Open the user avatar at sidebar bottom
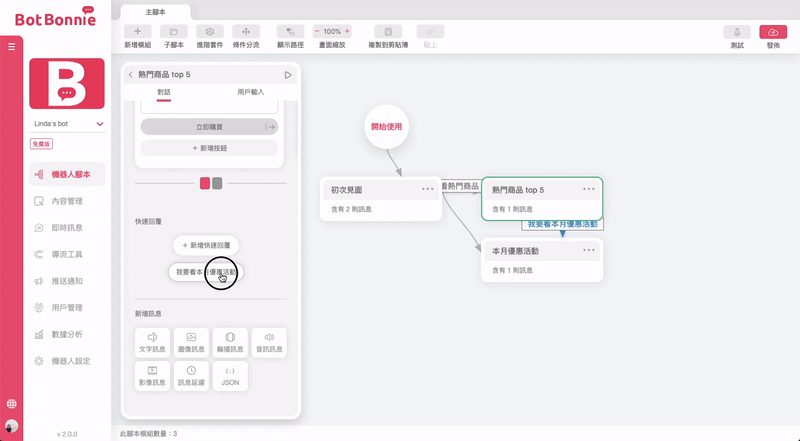 click(x=11, y=426)
